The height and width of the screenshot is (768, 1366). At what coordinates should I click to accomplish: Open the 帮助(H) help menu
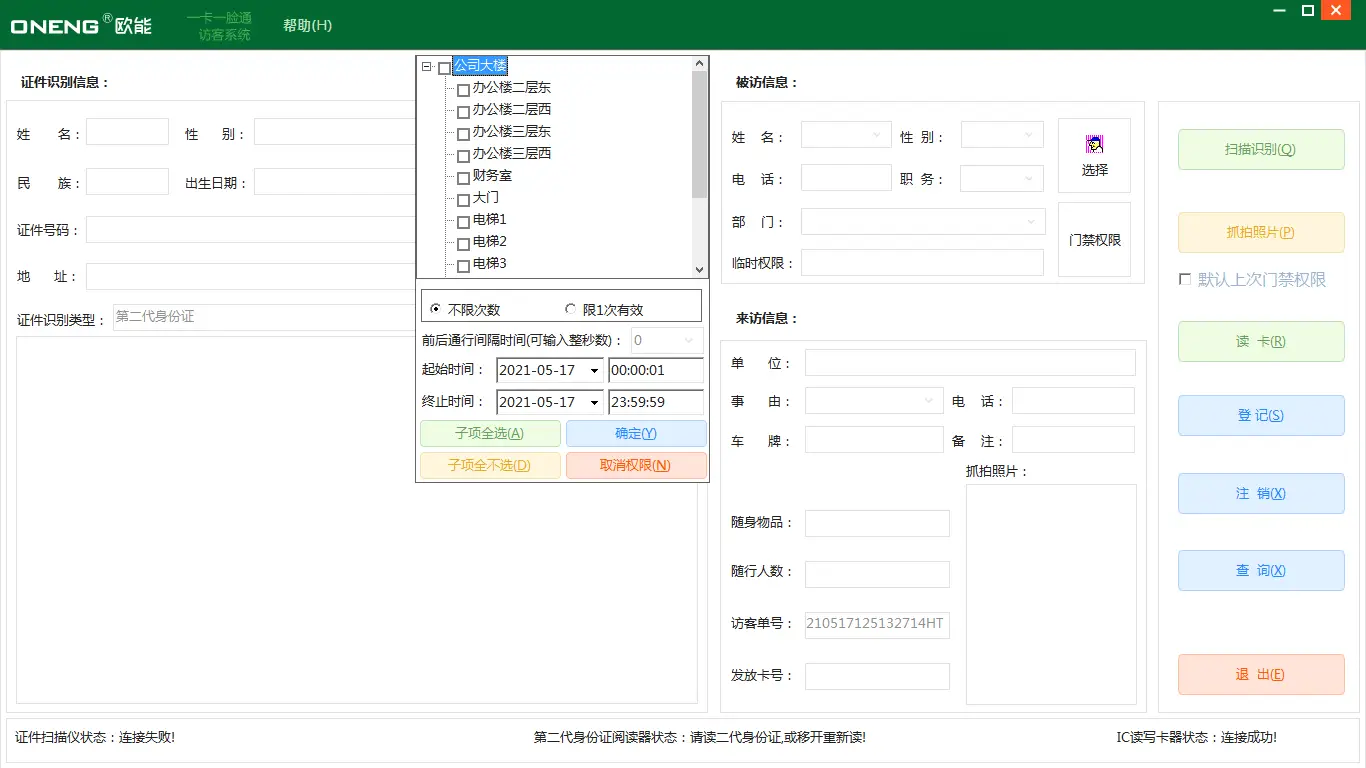305,25
